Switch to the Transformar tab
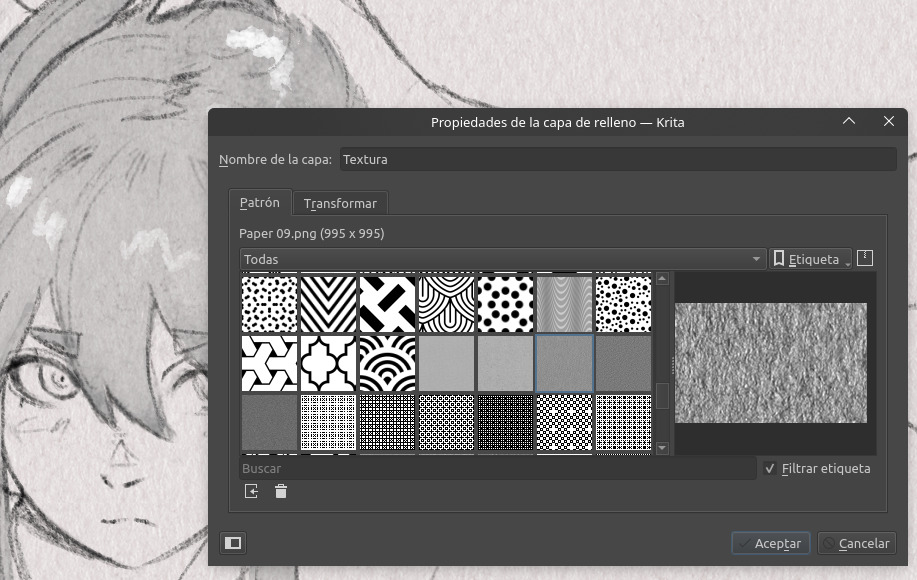The width and height of the screenshot is (917, 580). [340, 203]
